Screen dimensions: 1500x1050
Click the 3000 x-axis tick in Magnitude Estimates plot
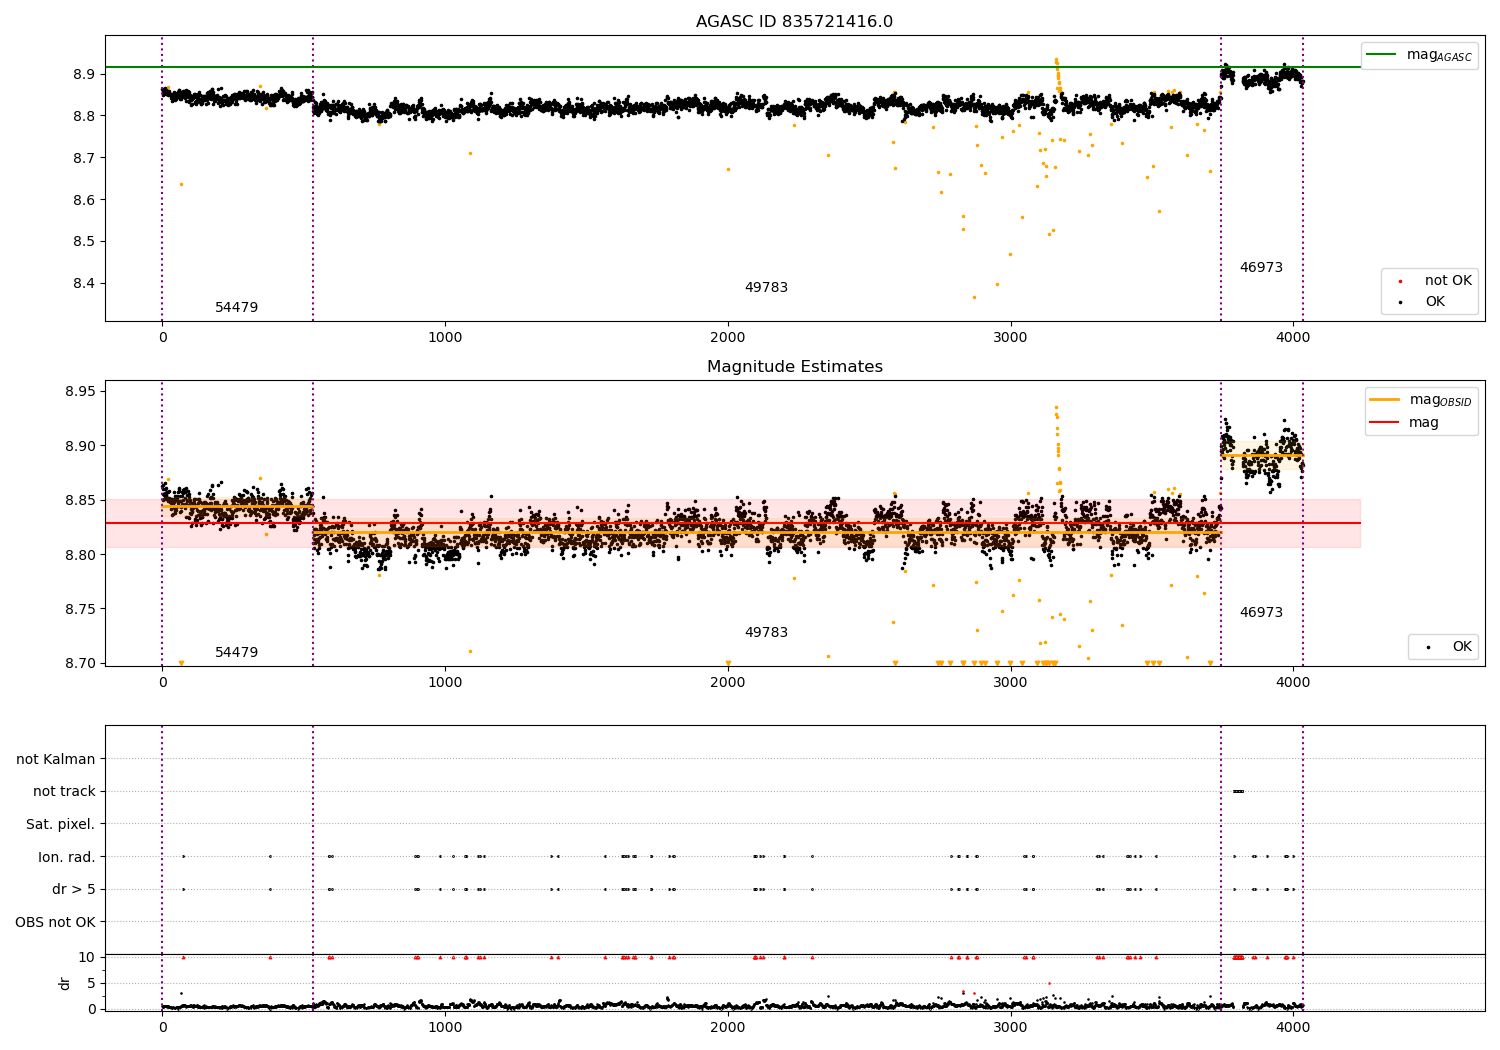[x=1010, y=683]
